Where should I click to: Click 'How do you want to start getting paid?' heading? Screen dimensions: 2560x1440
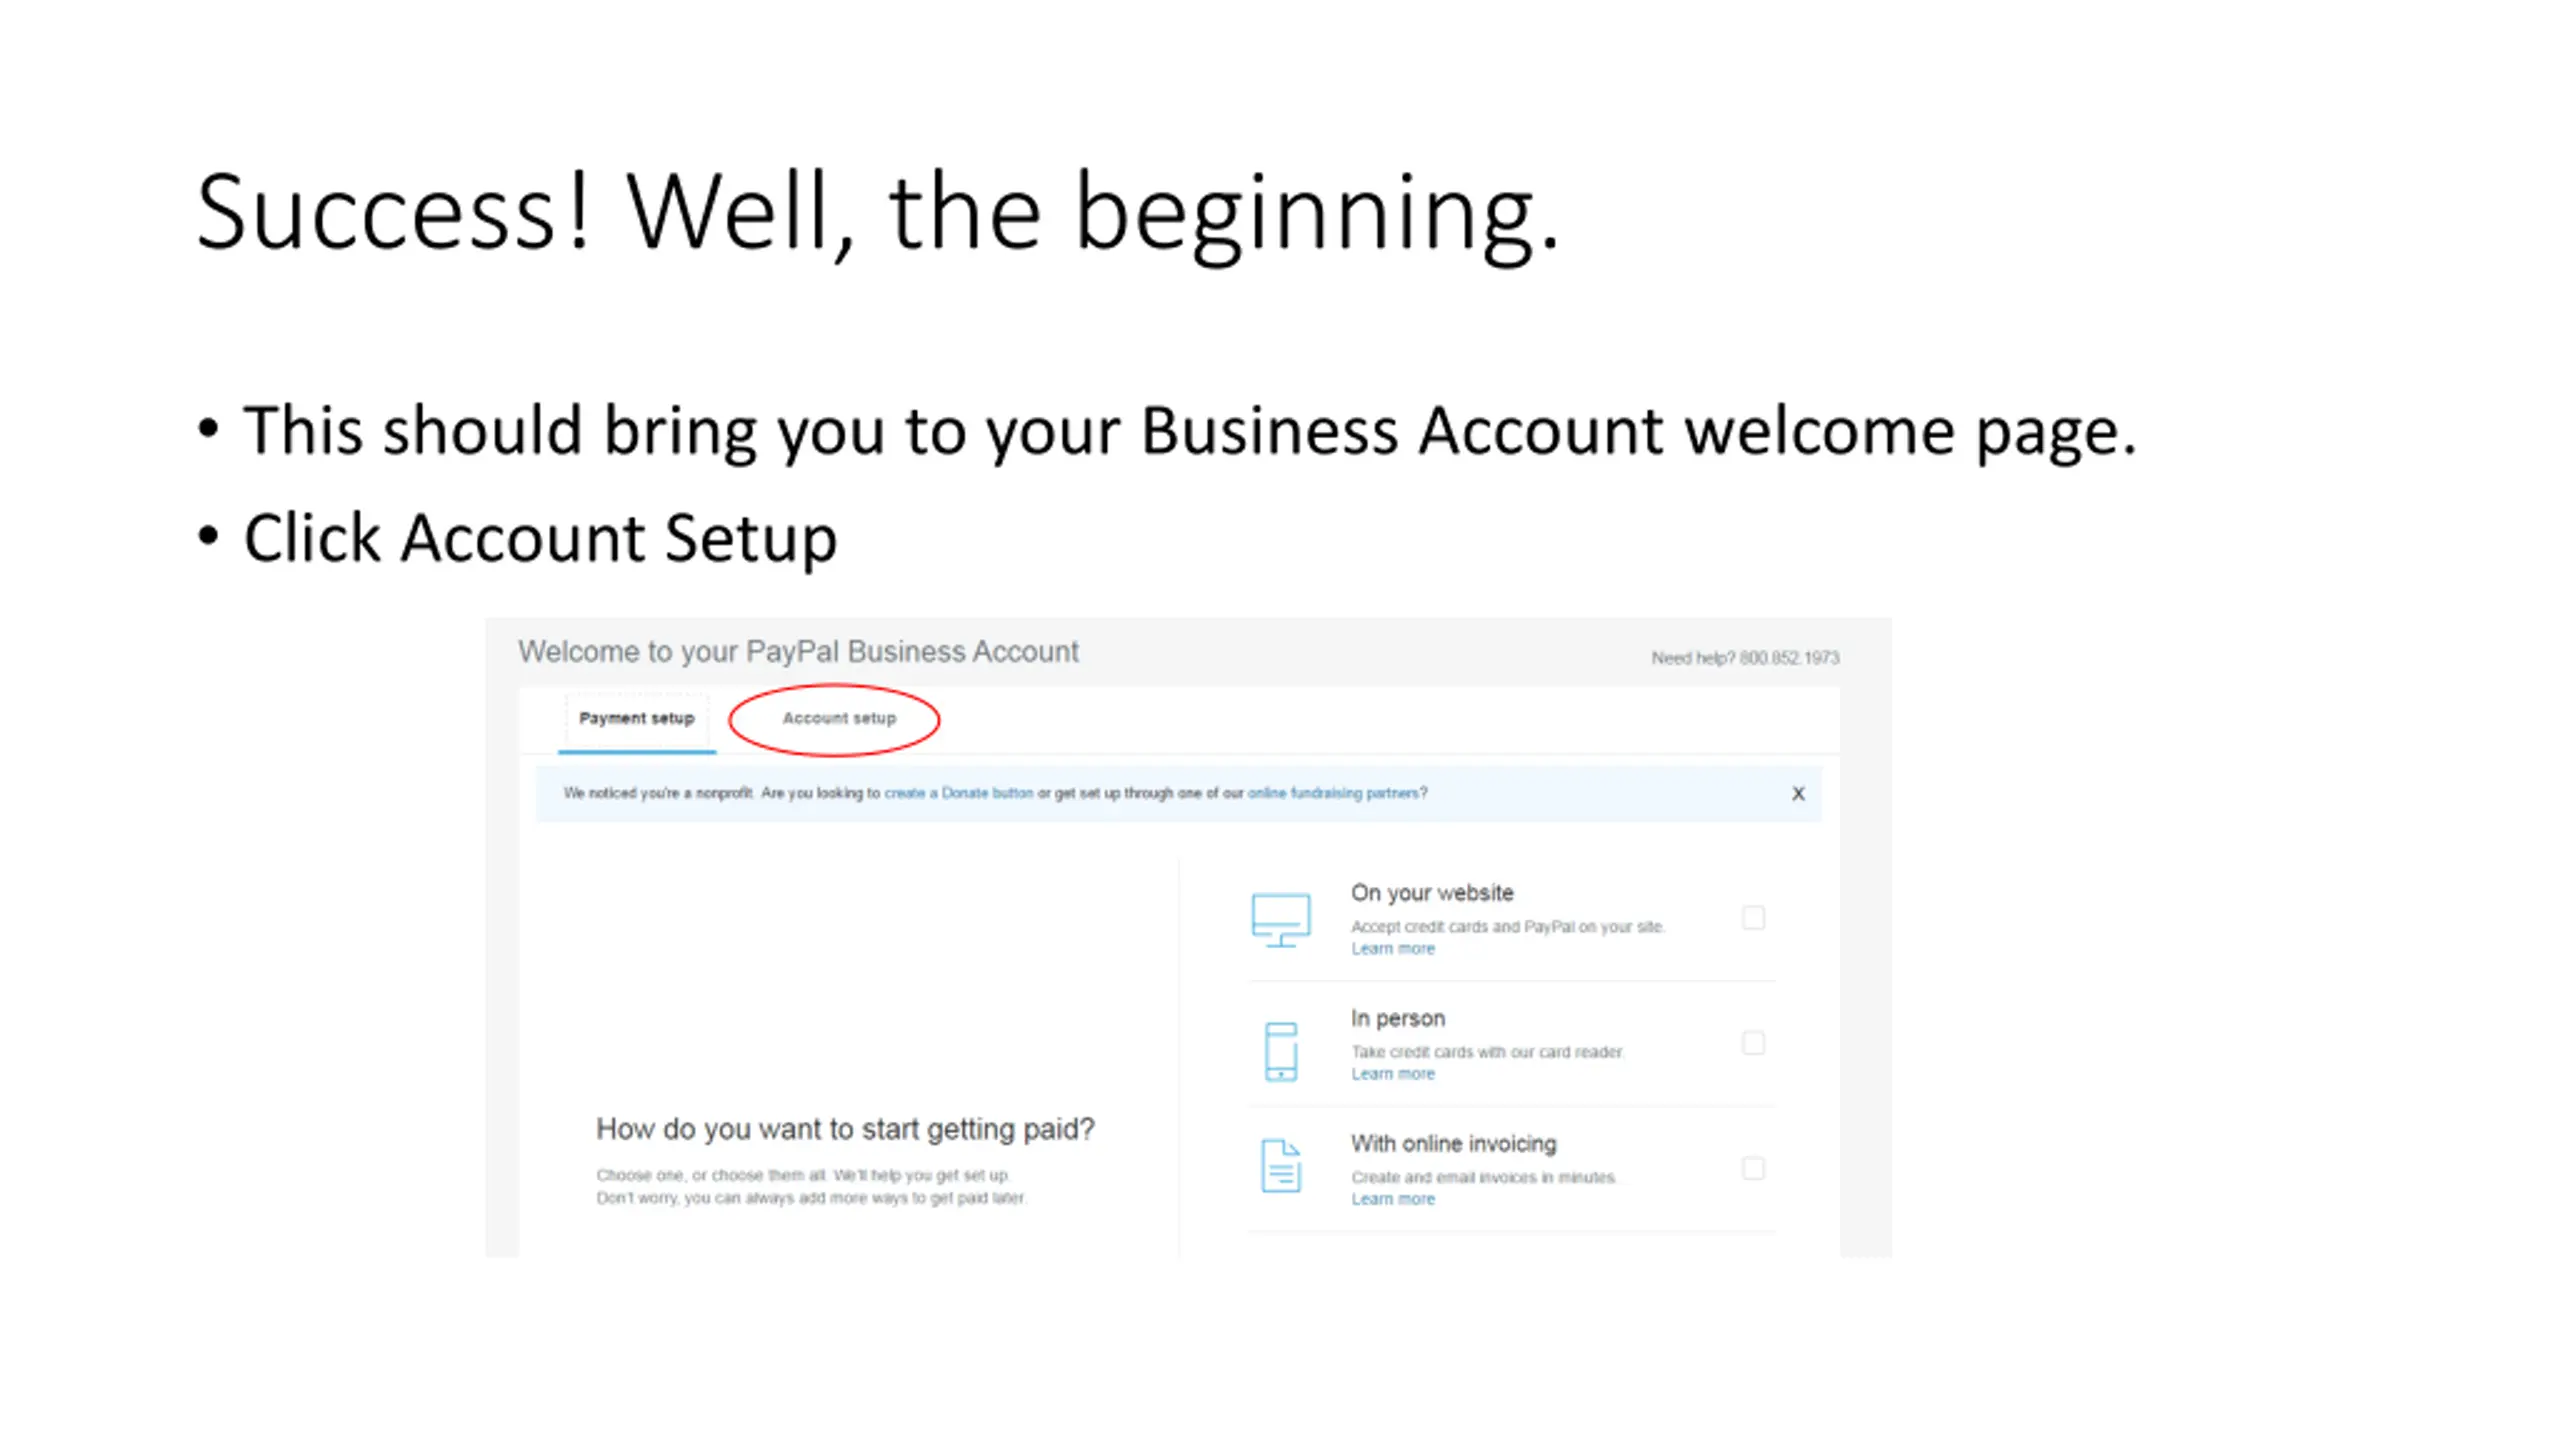tap(845, 1129)
